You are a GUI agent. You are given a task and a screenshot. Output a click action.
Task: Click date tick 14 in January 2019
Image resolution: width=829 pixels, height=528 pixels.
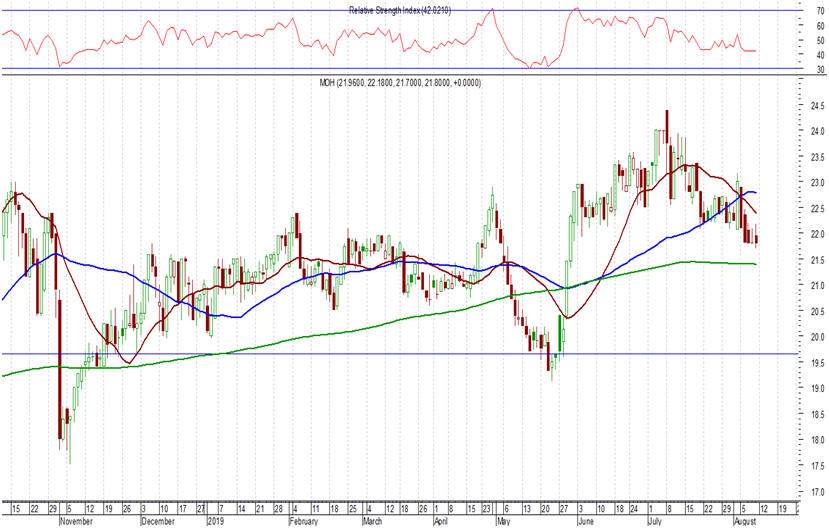tap(241, 509)
